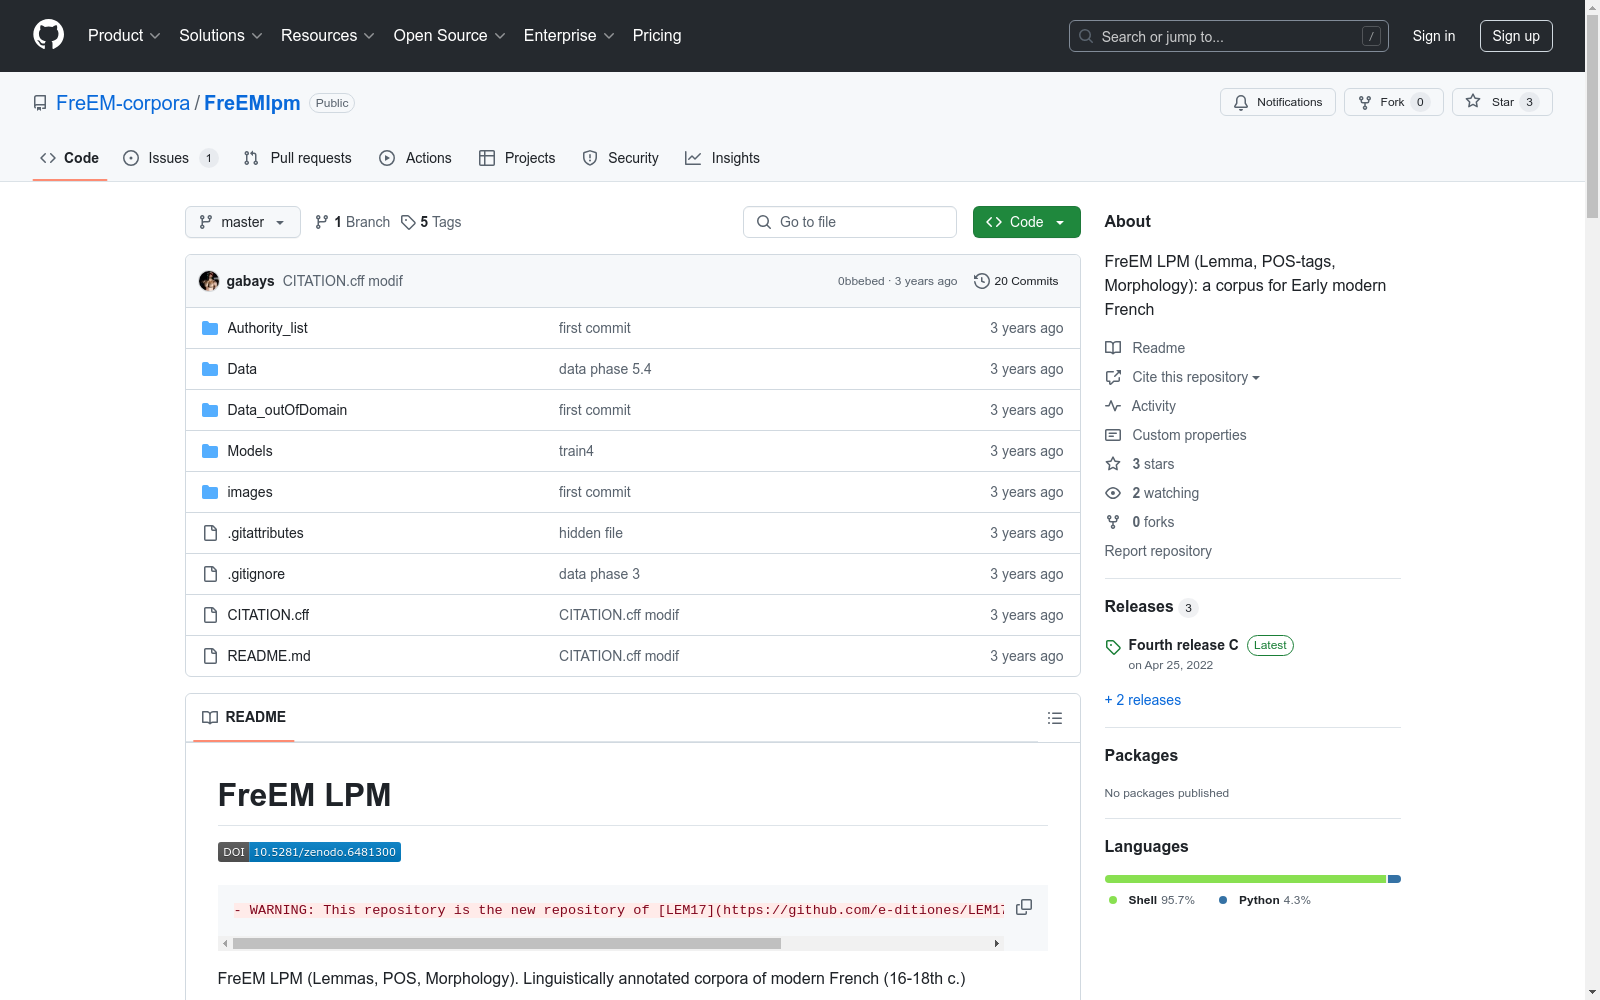Screen dimensions: 1600x1000
Task: Click the star icon beside 3 stars
Action: [1113, 464]
